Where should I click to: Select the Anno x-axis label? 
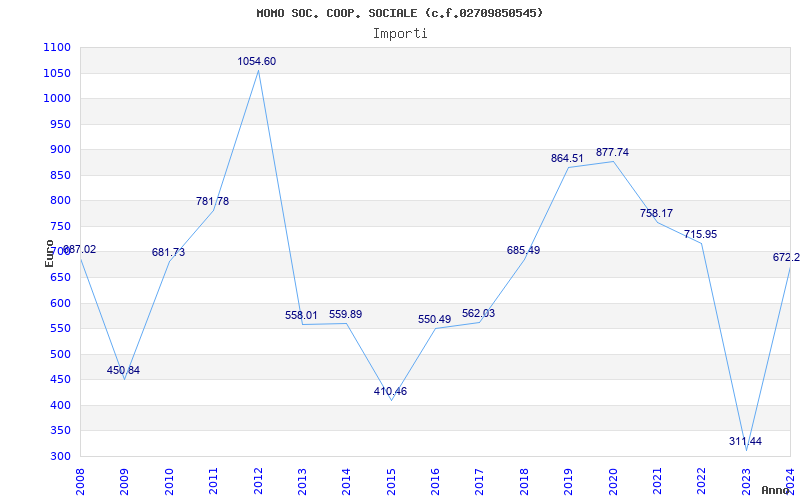coord(776,490)
